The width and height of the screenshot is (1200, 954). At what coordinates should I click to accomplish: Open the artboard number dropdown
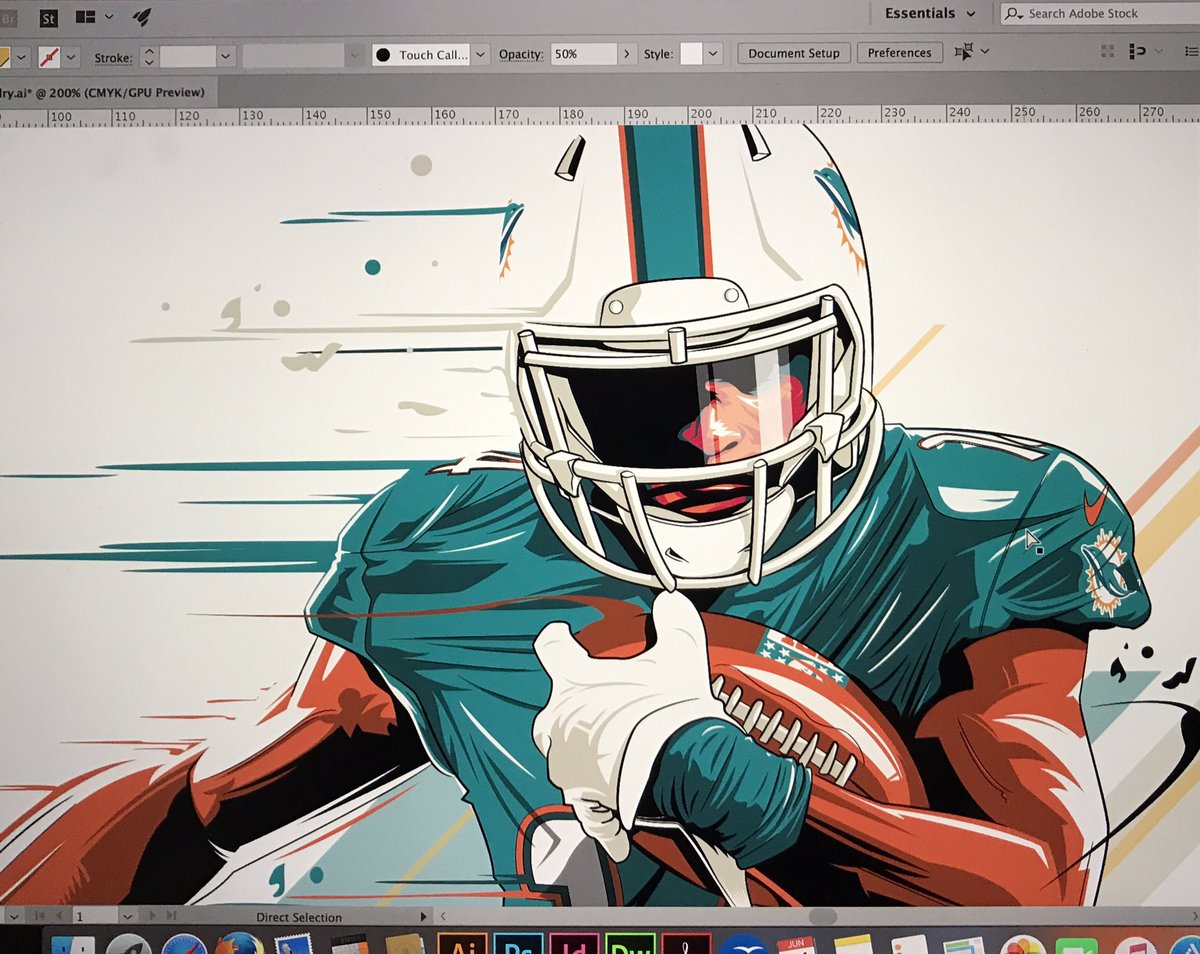(127, 916)
